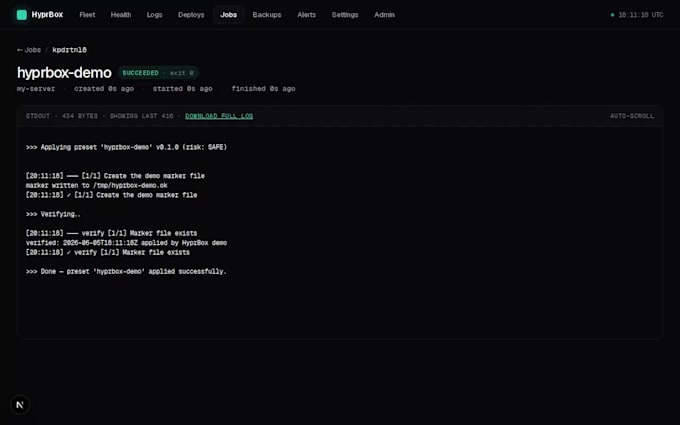
Task: Go to the Admin section
Action: click(384, 15)
